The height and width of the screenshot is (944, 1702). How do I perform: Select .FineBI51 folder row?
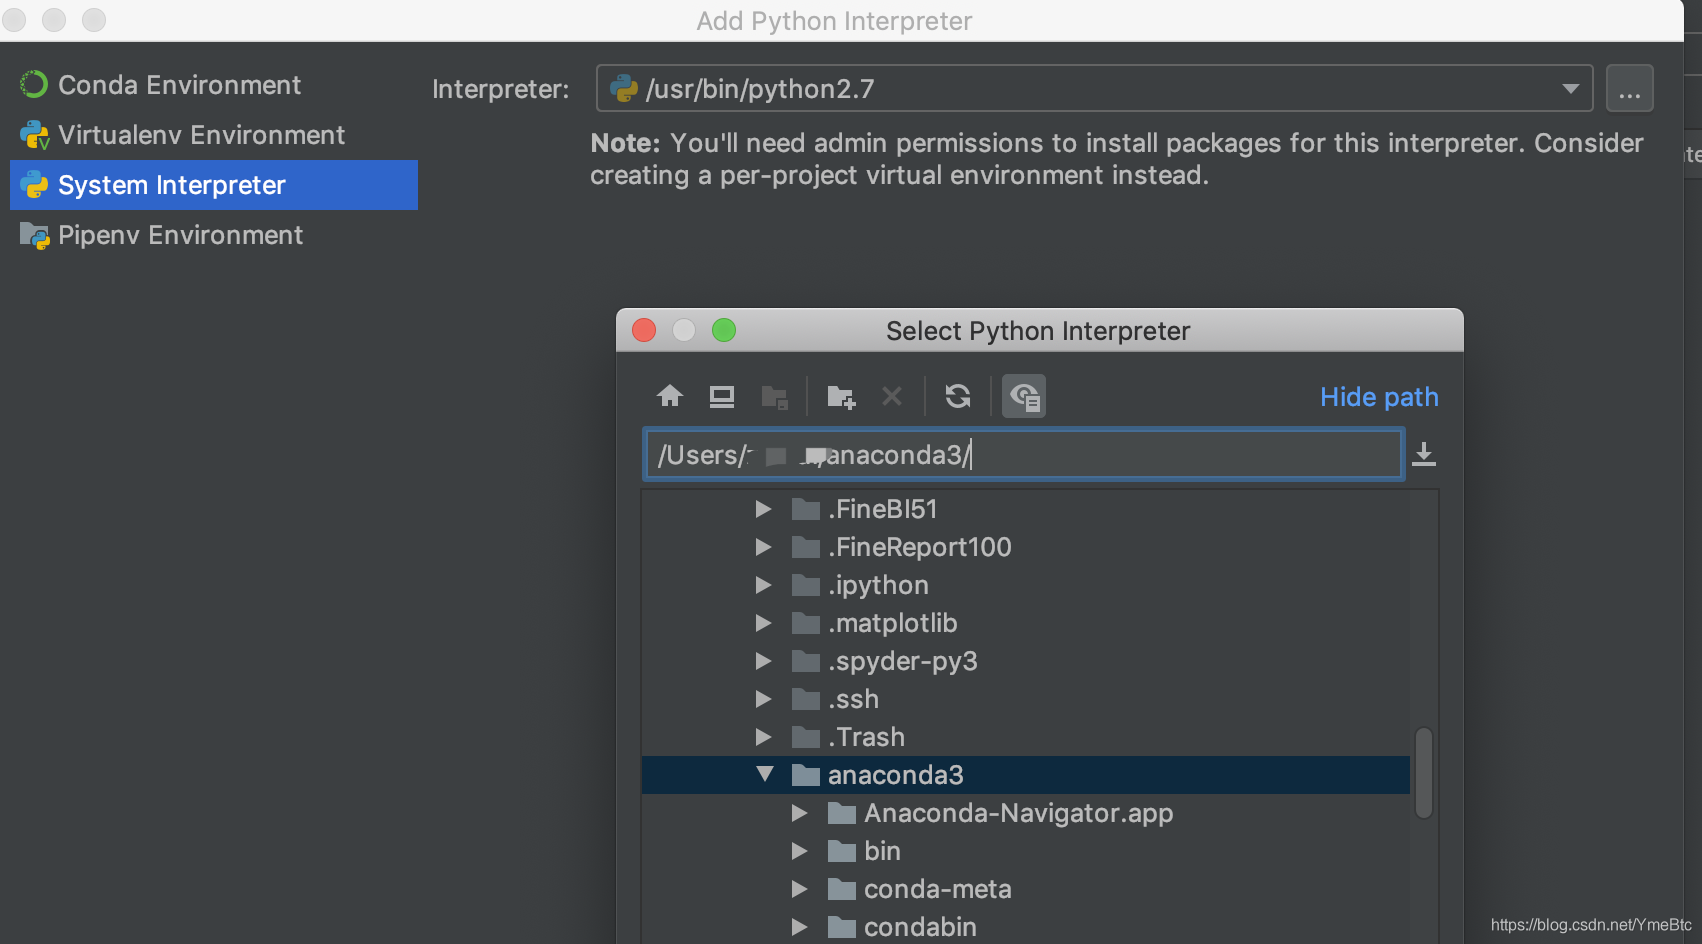[x=1026, y=509]
